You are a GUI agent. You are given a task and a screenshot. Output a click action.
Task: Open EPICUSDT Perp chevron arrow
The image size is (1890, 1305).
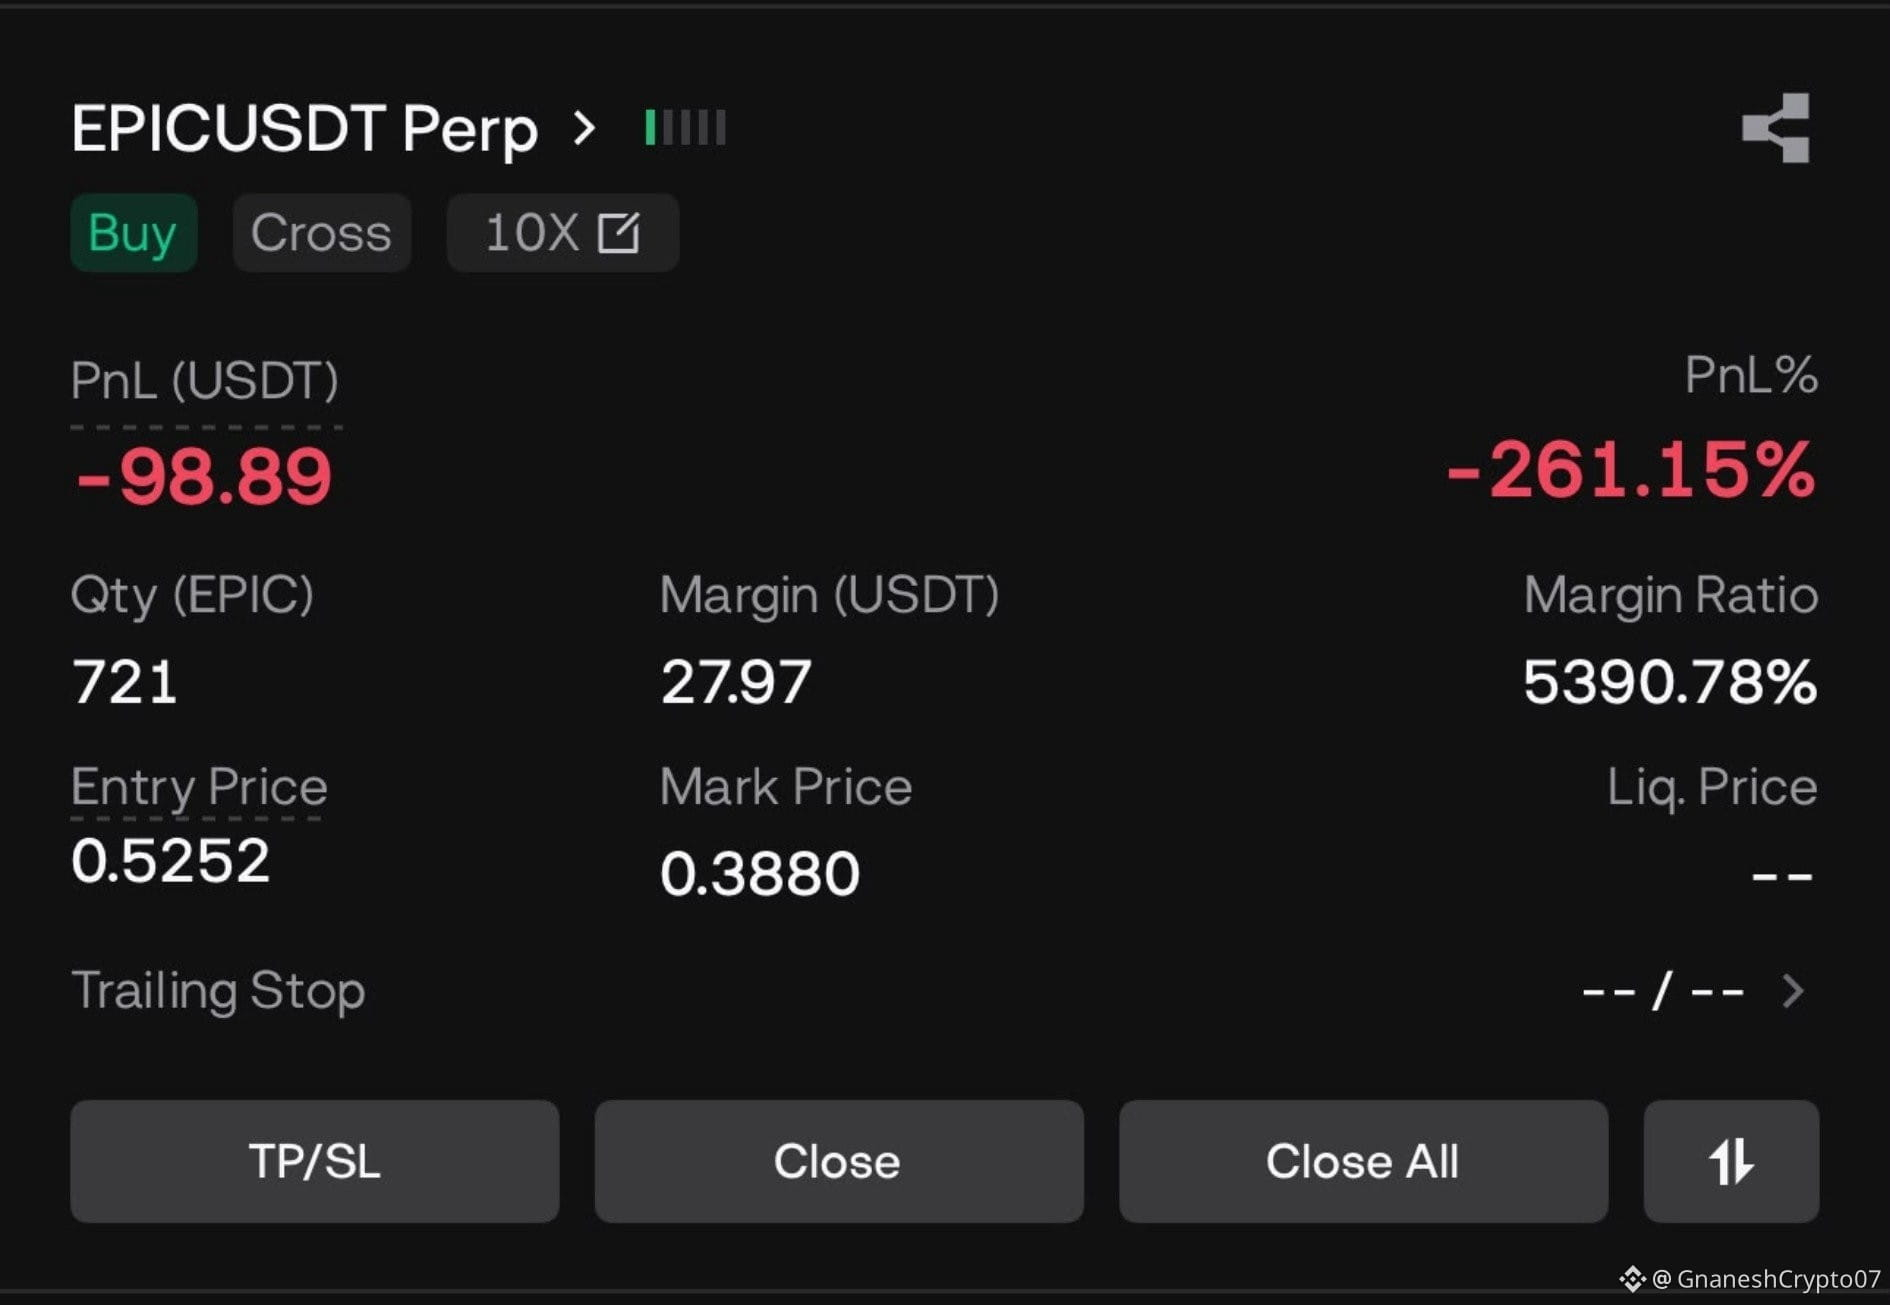[584, 128]
